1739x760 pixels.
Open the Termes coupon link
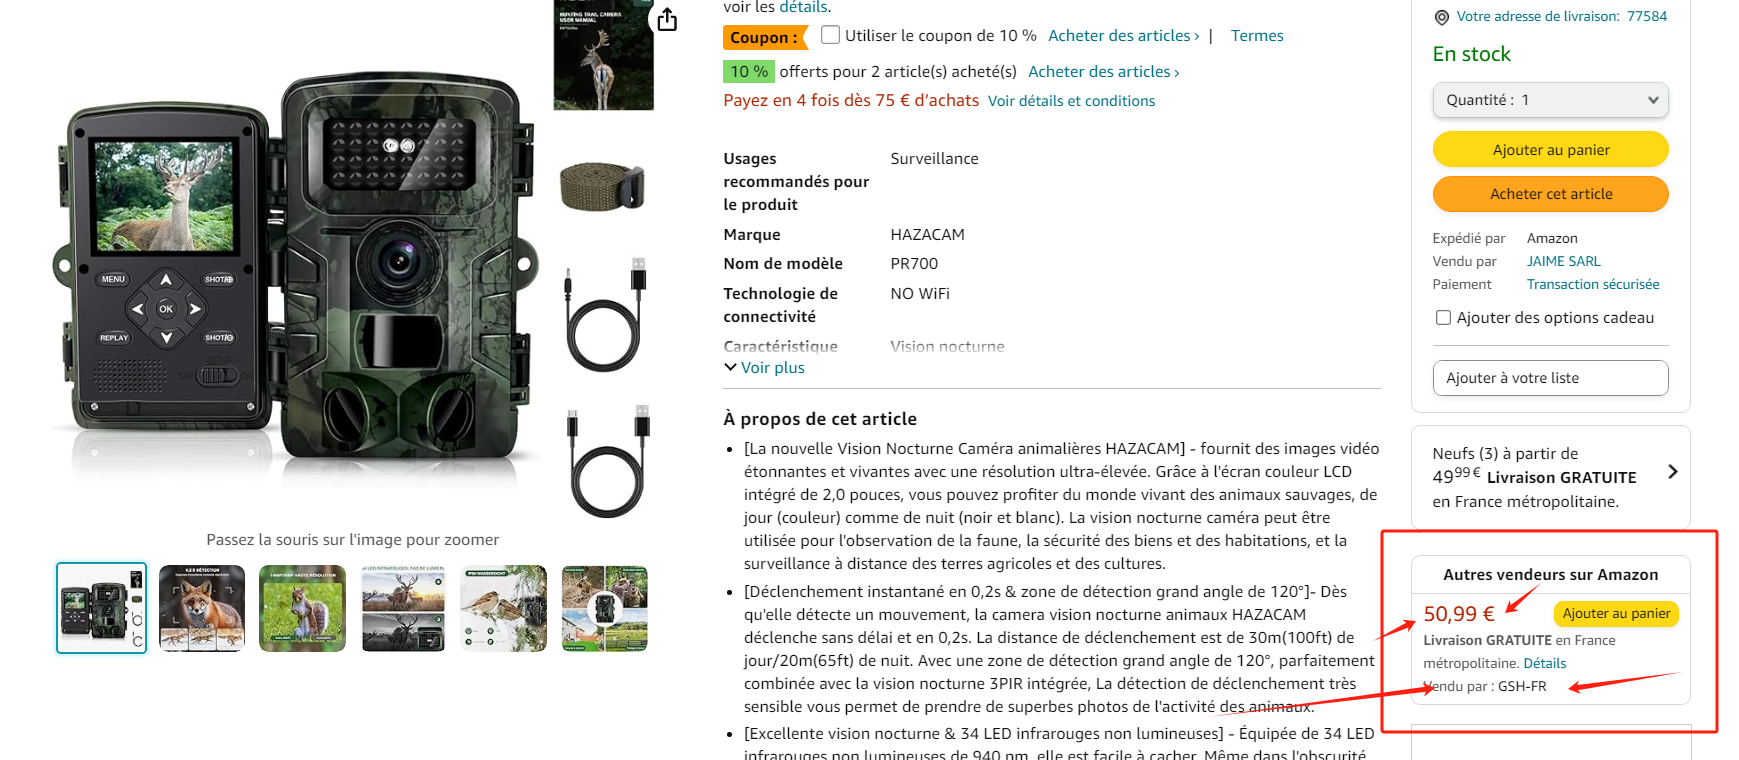(1257, 36)
